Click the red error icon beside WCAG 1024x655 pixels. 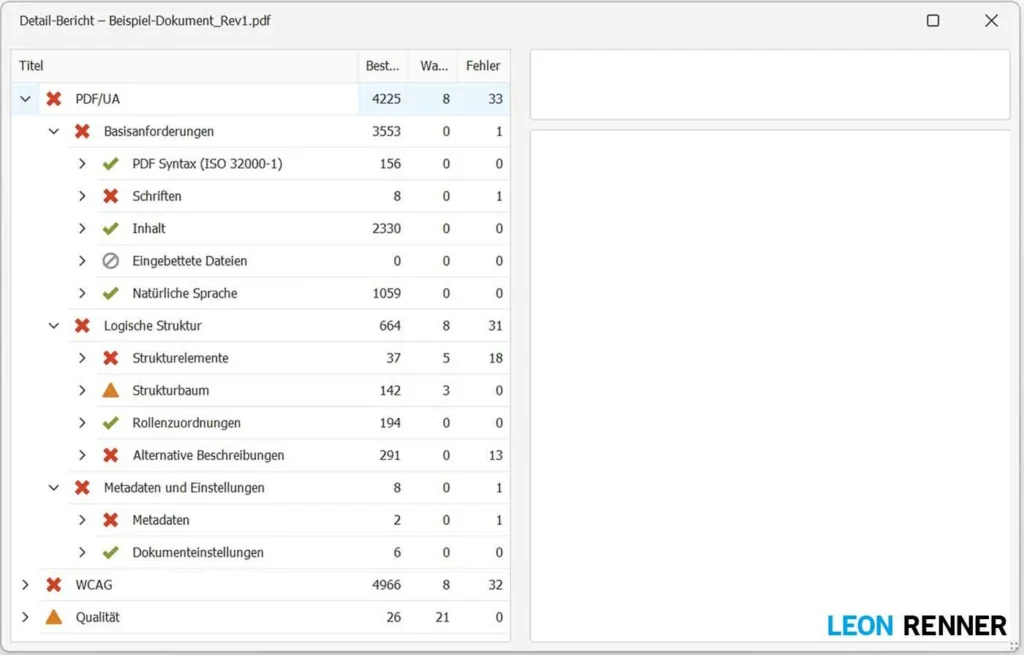click(54, 585)
